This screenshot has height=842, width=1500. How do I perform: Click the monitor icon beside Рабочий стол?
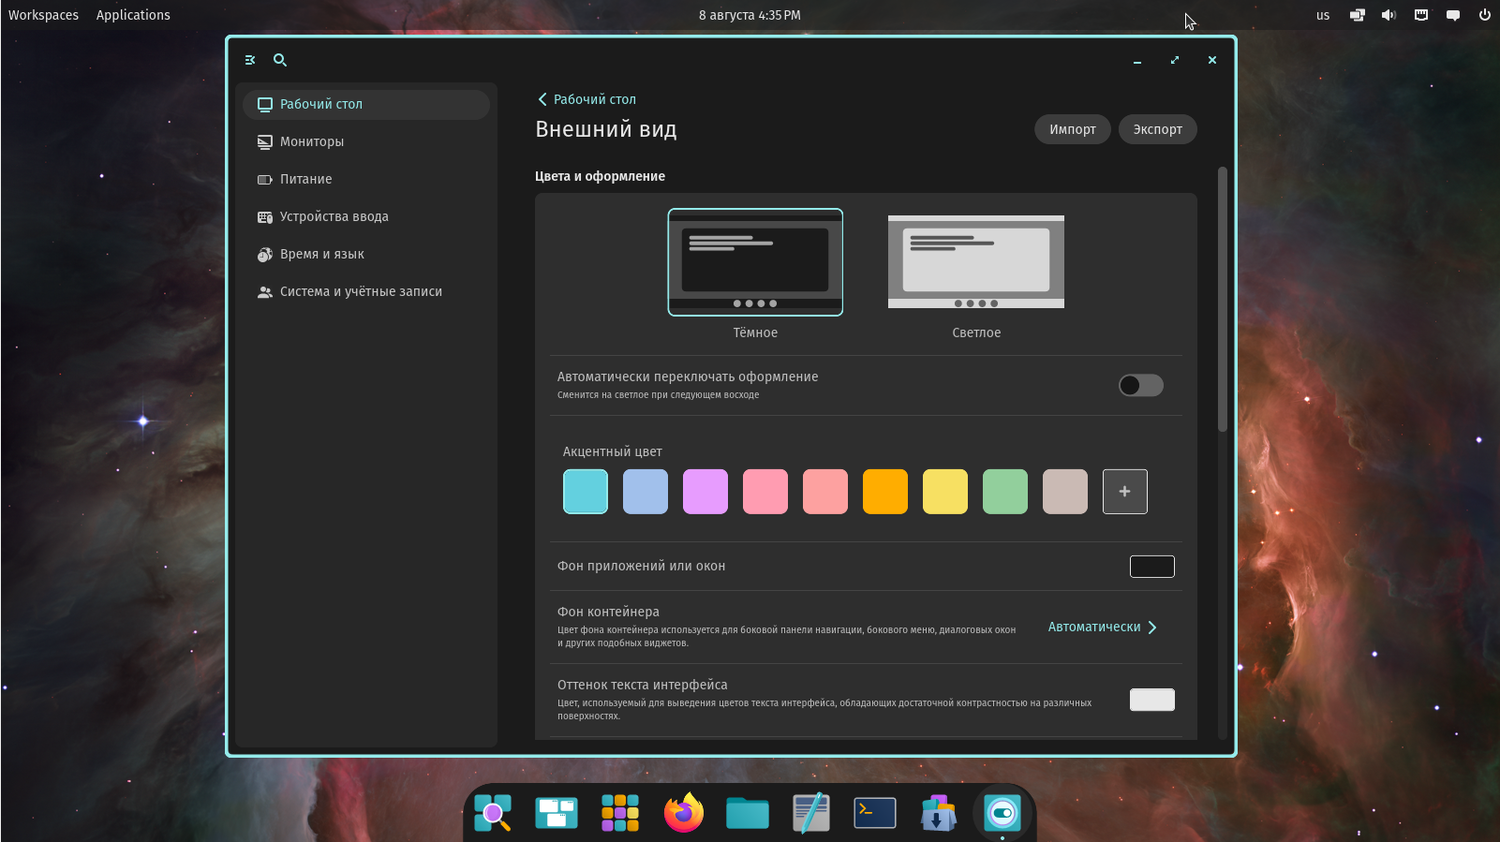pyautogui.click(x=265, y=104)
